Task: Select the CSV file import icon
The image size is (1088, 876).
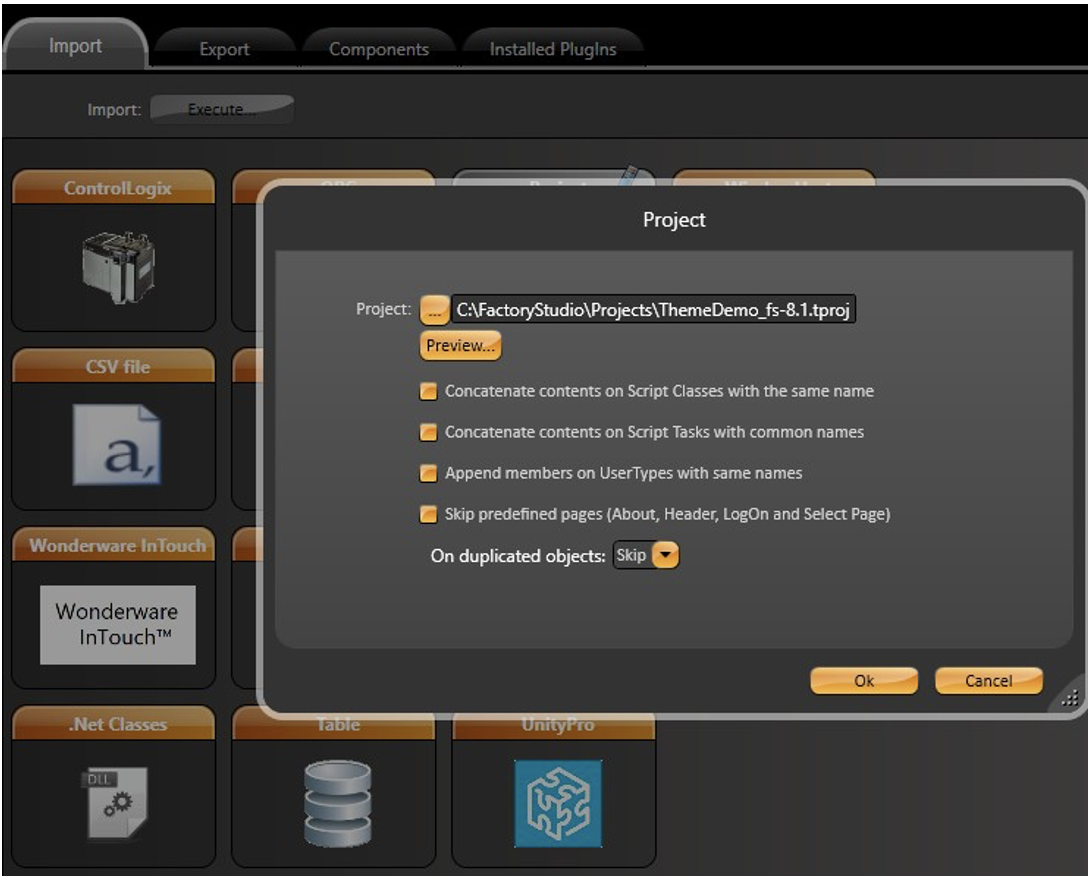Action: 117,445
